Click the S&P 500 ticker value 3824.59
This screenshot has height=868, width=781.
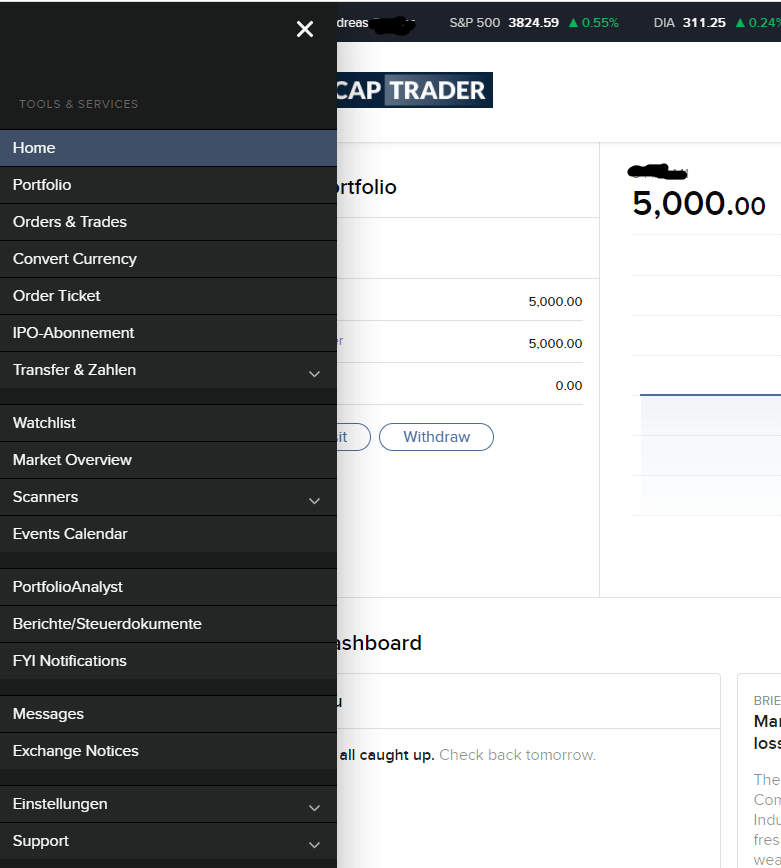pyautogui.click(x=534, y=23)
